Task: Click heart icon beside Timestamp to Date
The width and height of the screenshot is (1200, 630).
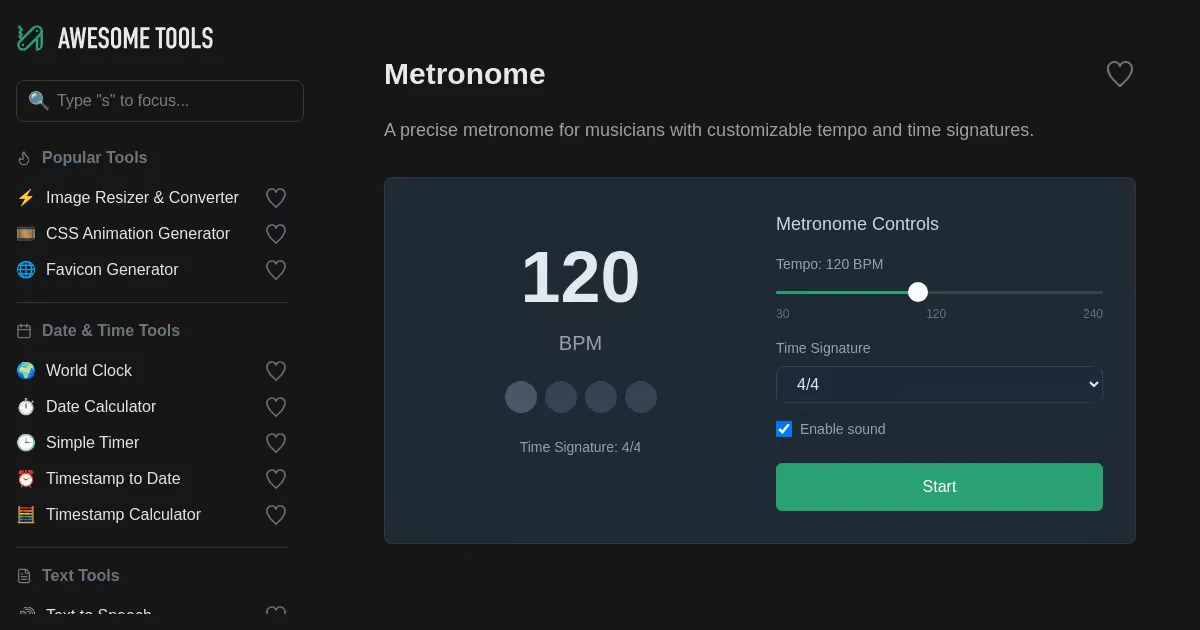Action: (x=276, y=479)
